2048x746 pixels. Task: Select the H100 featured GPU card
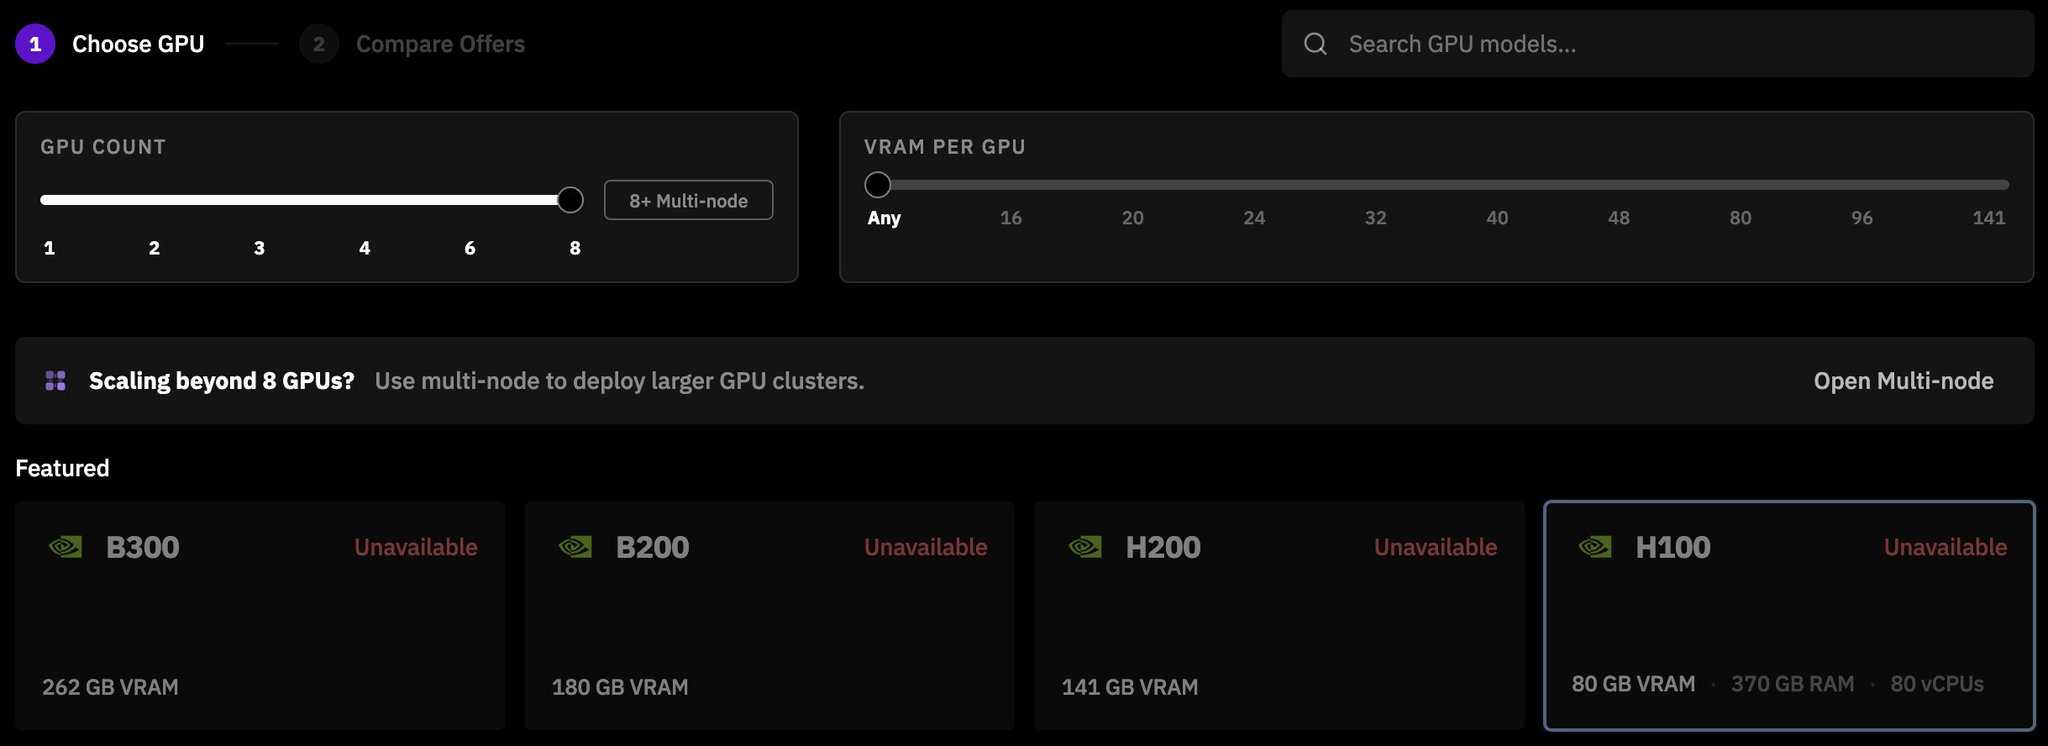click(1790, 616)
